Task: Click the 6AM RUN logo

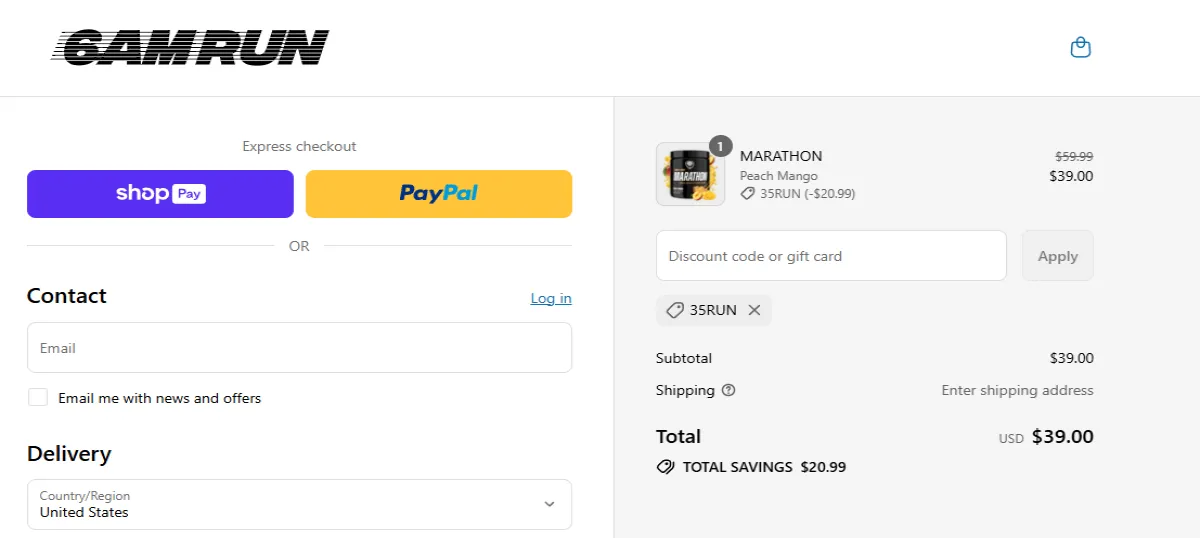Action: tap(190, 47)
